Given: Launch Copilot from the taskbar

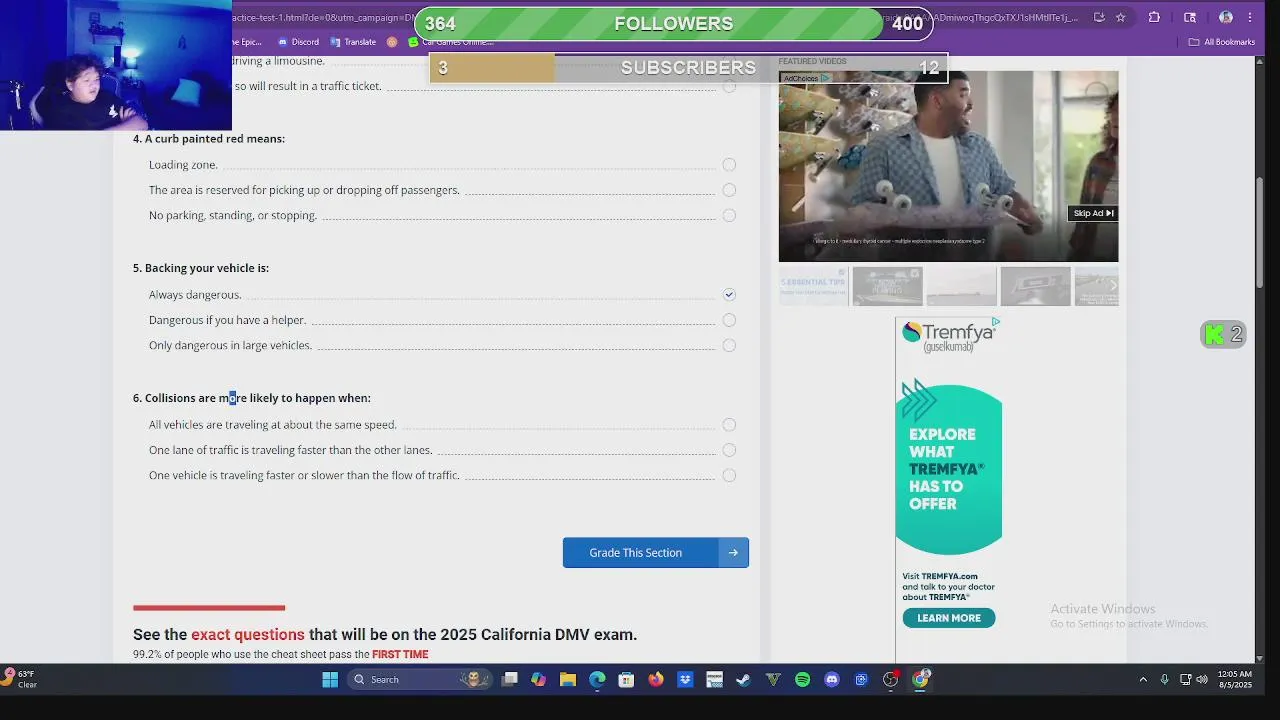Looking at the screenshot, I should click(x=538, y=680).
